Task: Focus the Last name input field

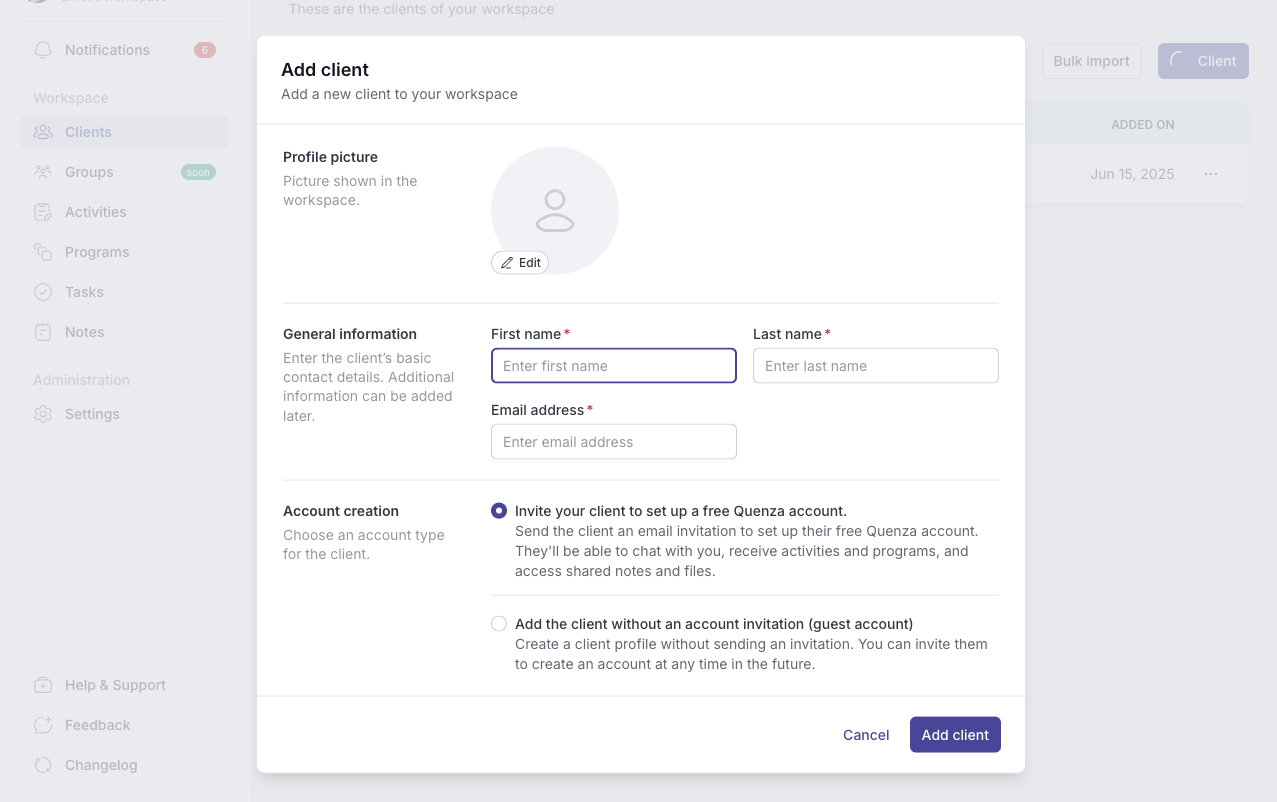Action: point(876,366)
